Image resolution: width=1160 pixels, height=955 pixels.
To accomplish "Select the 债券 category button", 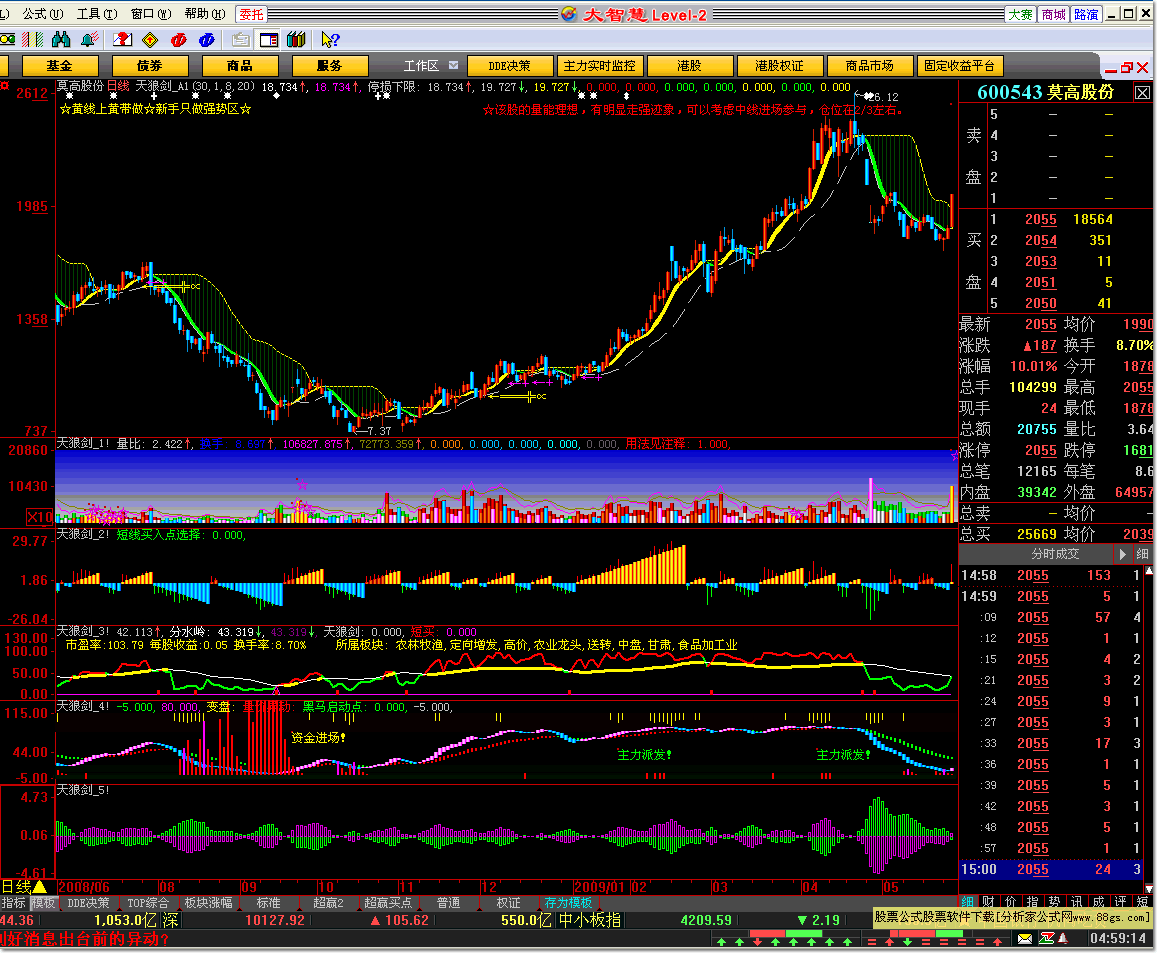I will click(149, 66).
